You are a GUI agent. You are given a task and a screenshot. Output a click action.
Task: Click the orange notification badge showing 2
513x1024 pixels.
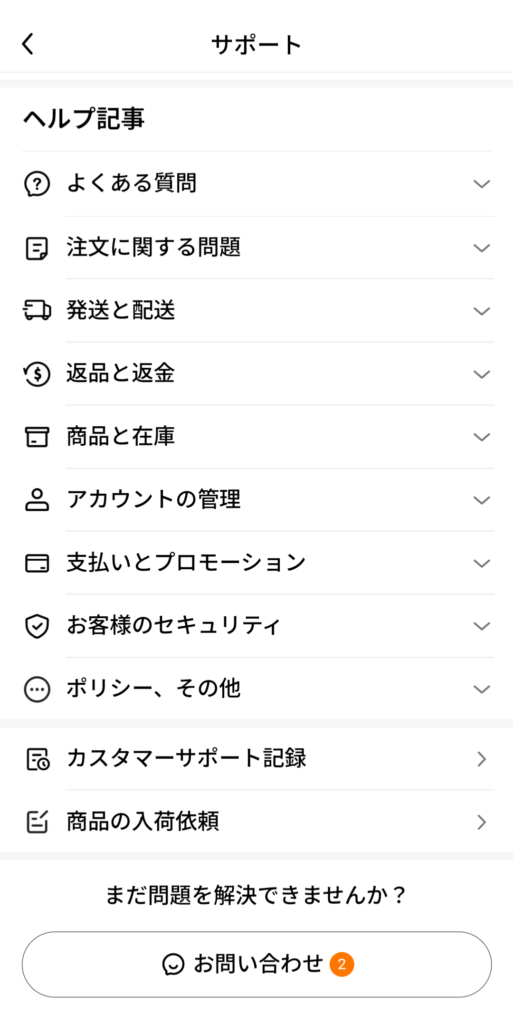(x=342, y=964)
